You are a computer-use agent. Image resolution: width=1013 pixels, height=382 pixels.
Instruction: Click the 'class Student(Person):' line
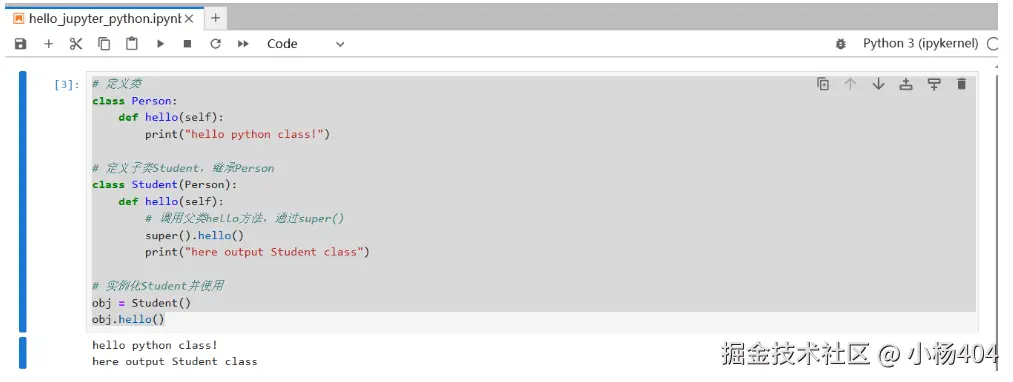[165, 185]
